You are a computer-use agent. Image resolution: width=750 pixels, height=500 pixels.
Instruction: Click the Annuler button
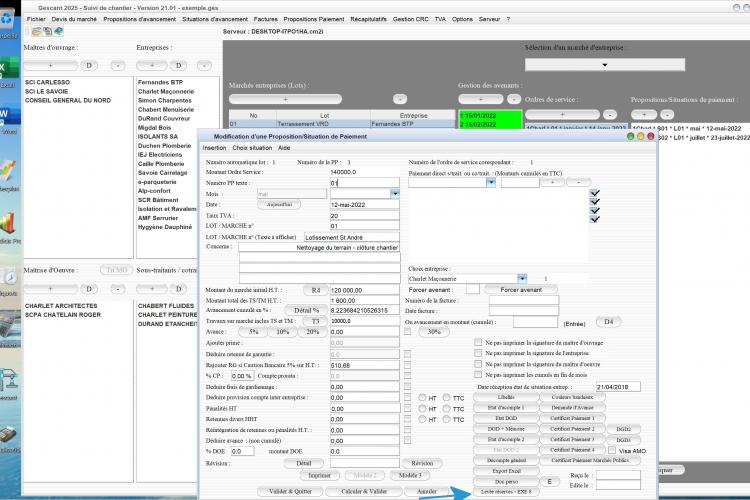tap(427, 491)
